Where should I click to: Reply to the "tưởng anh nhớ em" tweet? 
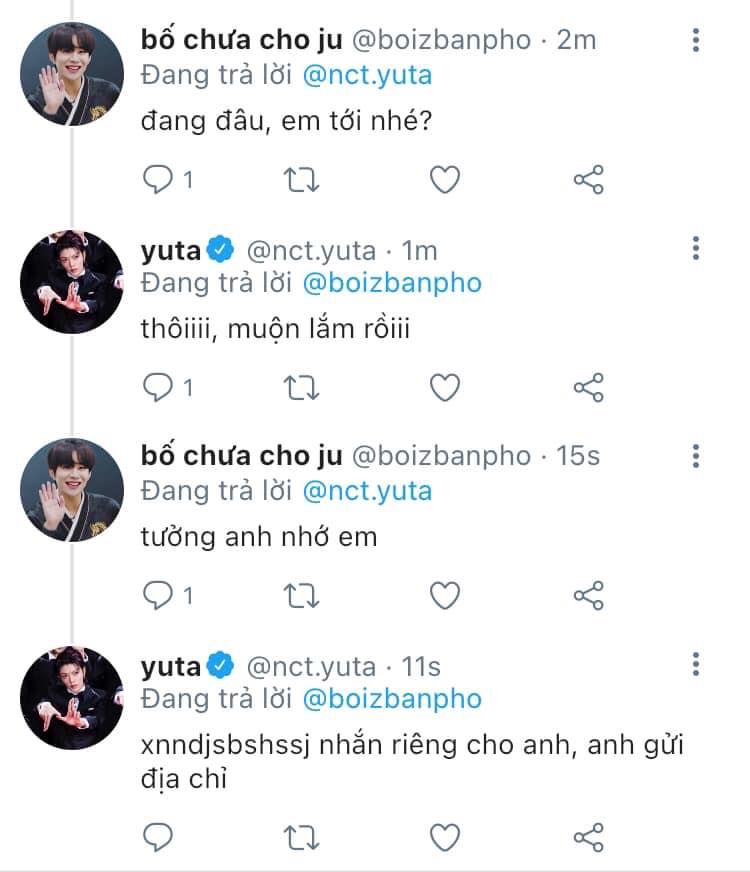[x=158, y=596]
